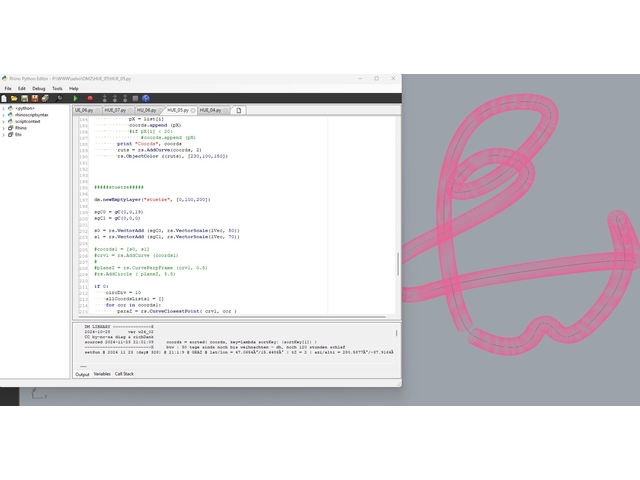Expand the Rhino tree node
The height and width of the screenshot is (480, 640).
(4, 128)
